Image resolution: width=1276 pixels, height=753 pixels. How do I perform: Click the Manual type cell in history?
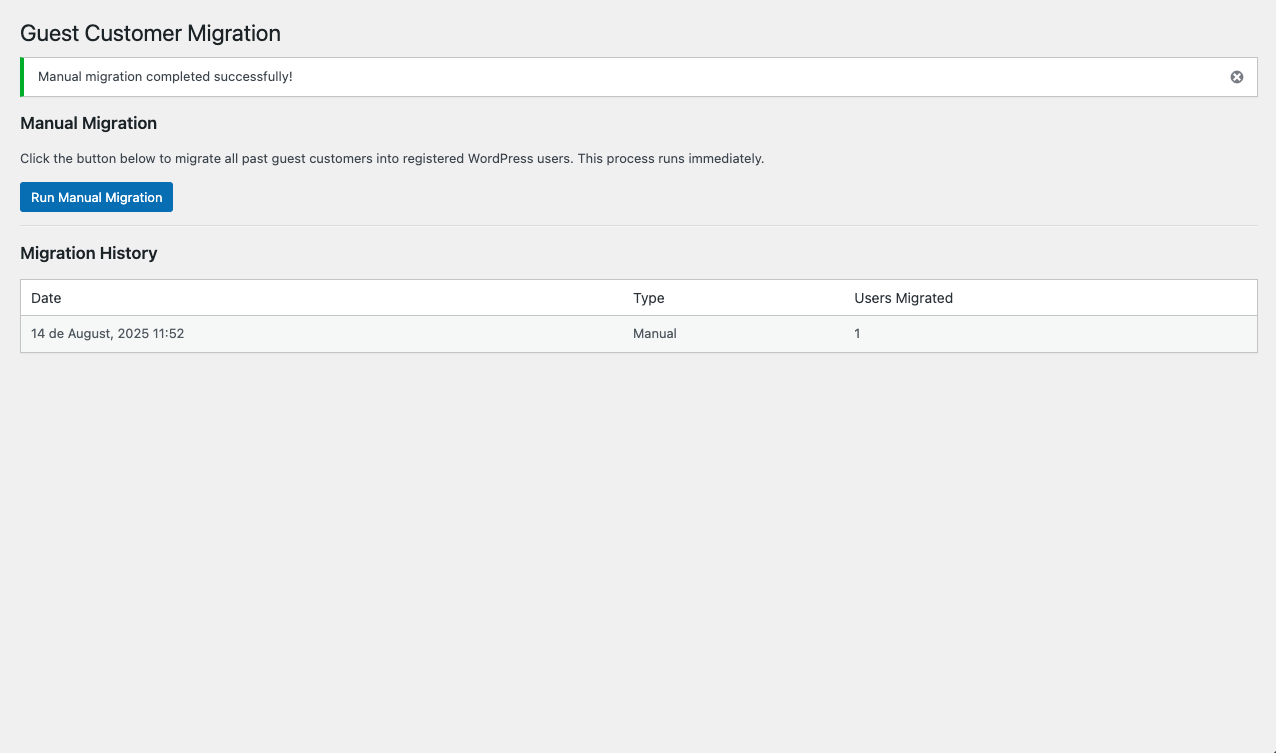click(655, 334)
